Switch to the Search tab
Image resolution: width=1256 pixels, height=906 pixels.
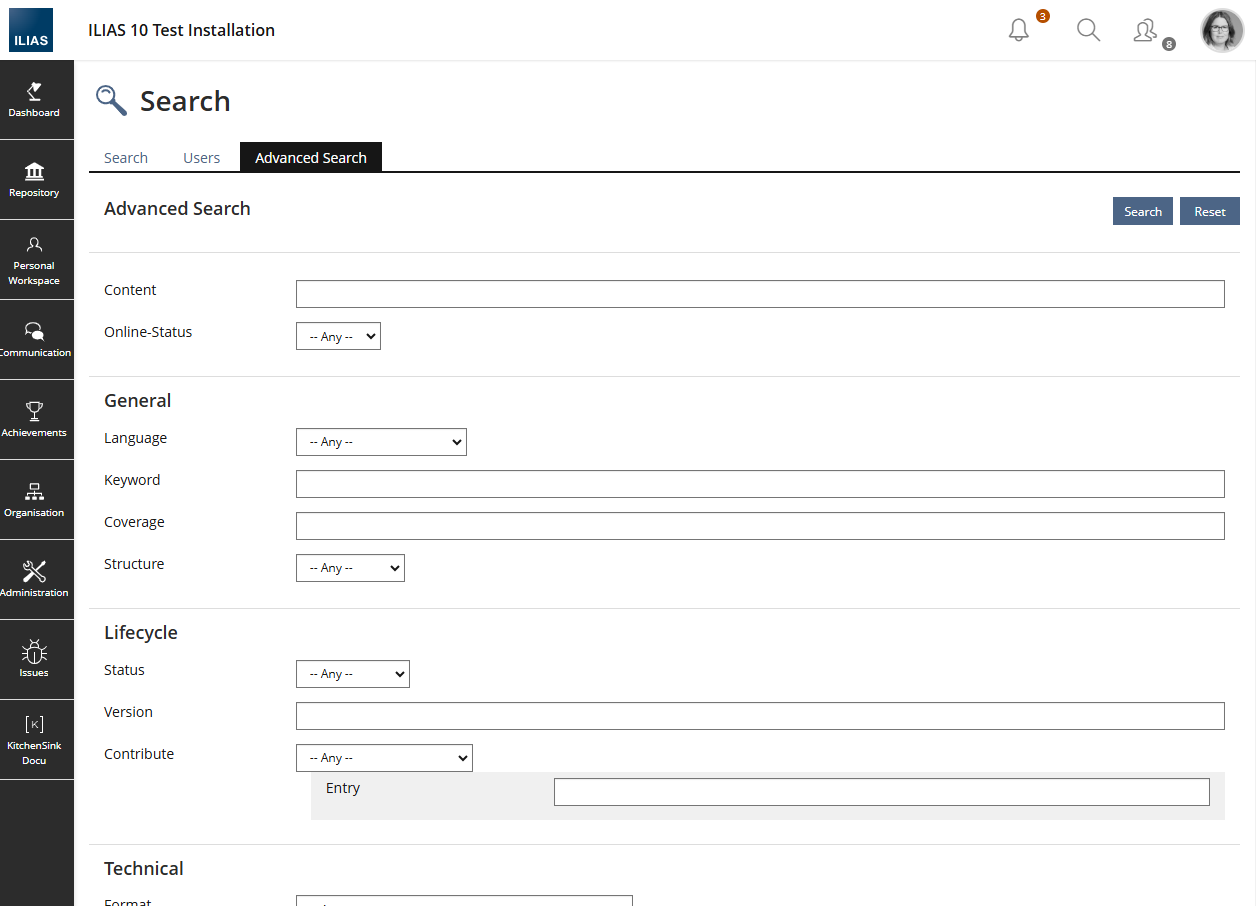126,158
